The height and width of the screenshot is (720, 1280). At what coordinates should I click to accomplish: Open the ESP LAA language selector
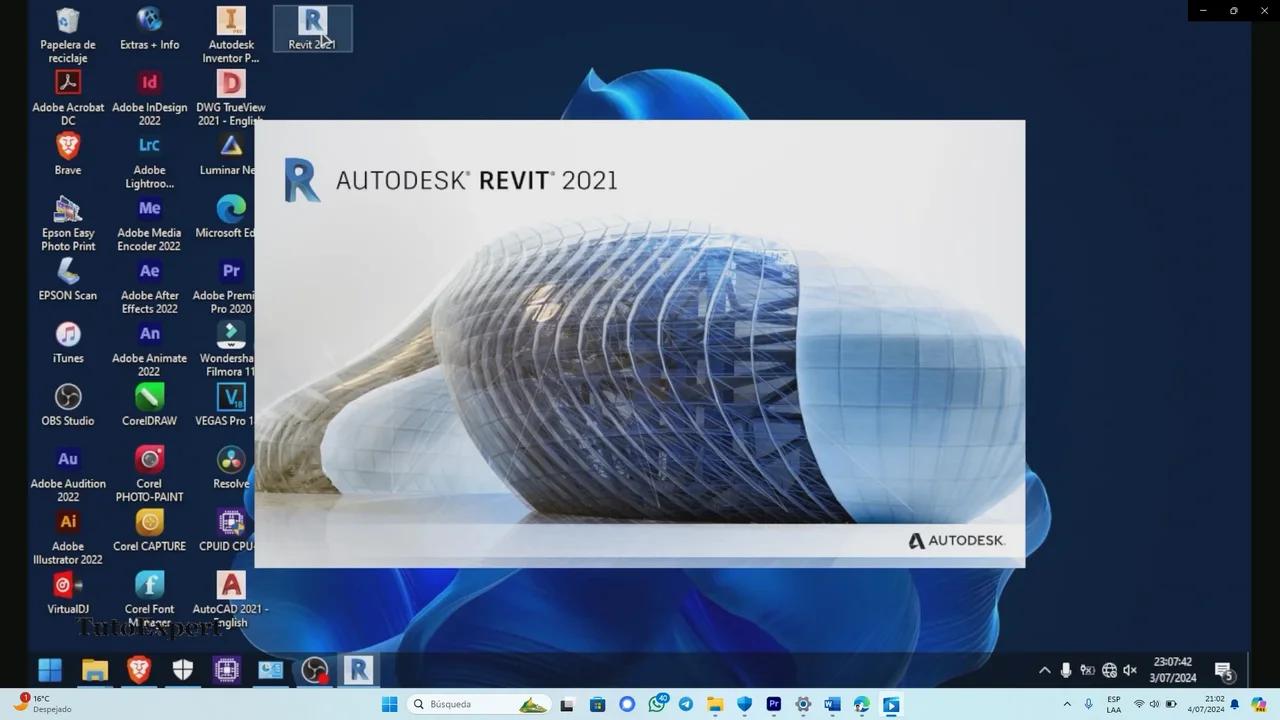click(x=1113, y=705)
